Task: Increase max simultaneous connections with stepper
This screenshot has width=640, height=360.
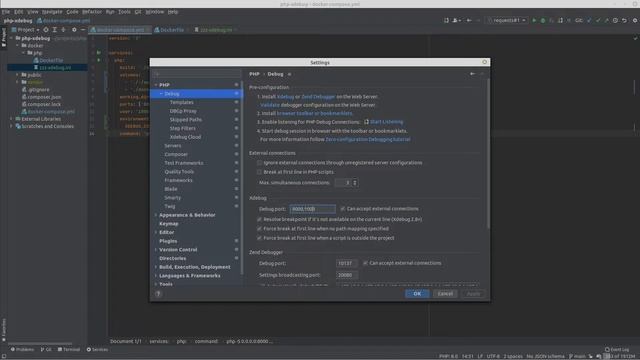Action: pos(355,181)
